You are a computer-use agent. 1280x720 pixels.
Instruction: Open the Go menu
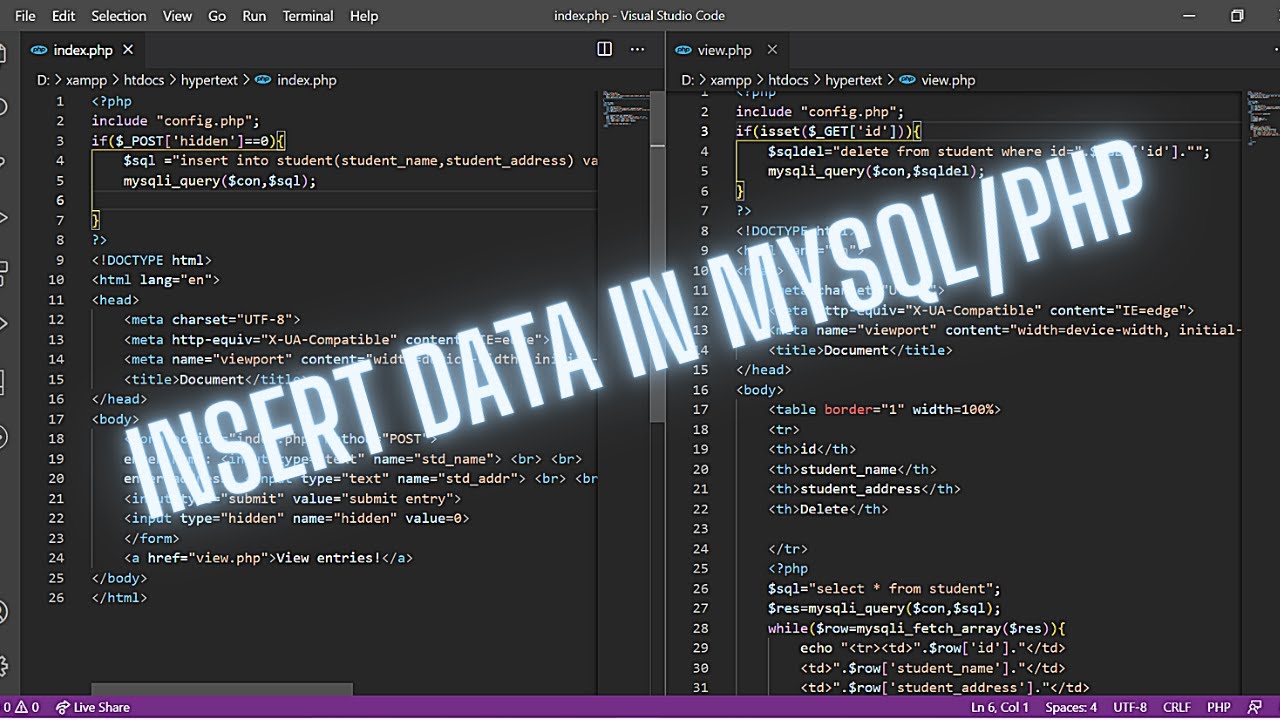click(217, 16)
